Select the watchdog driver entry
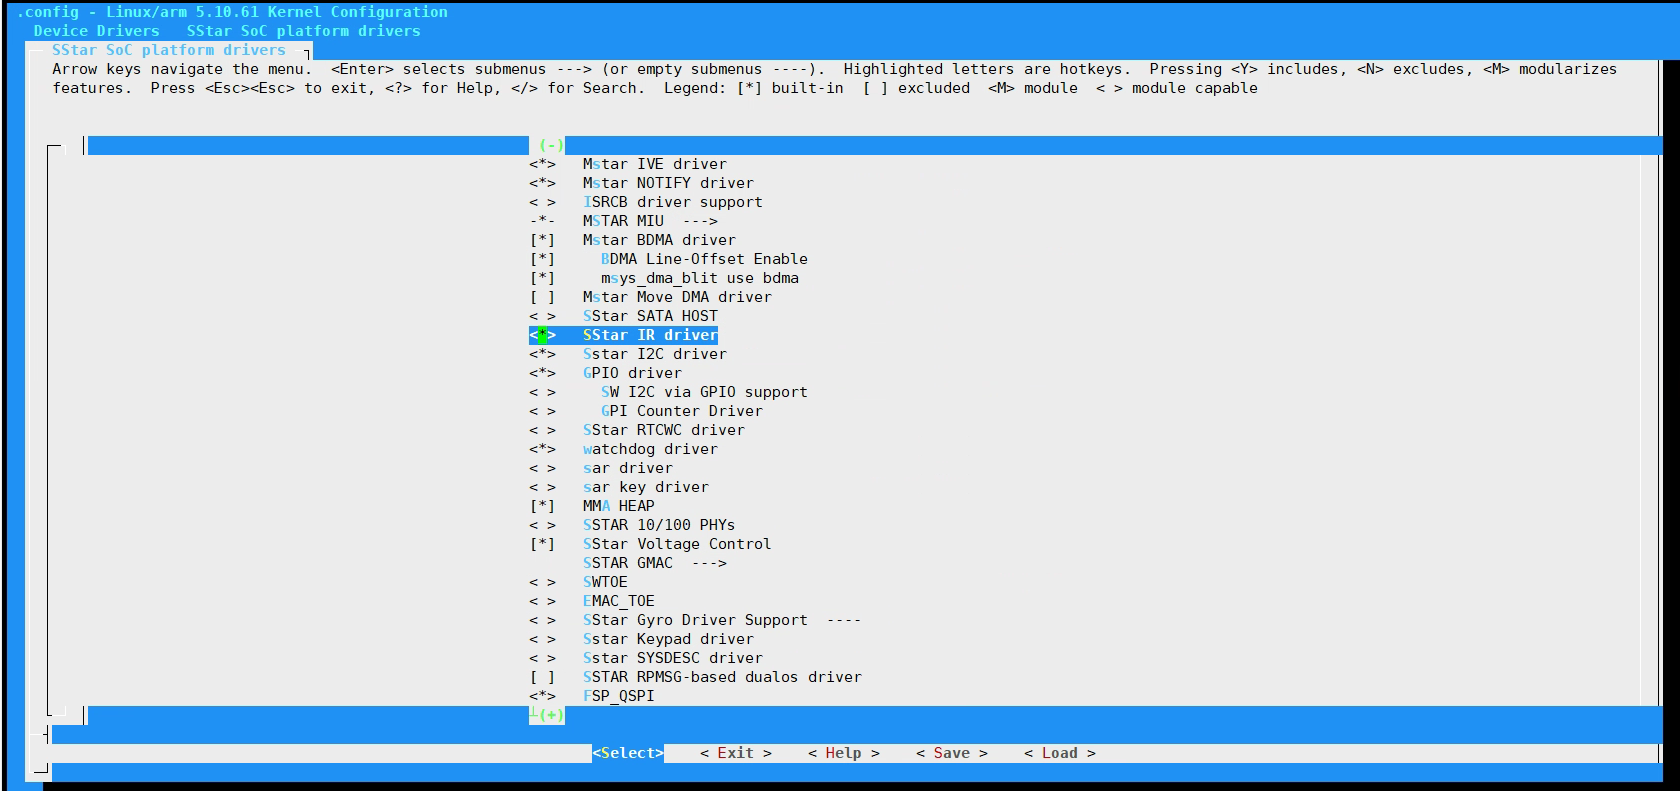The image size is (1680, 791). click(x=650, y=449)
